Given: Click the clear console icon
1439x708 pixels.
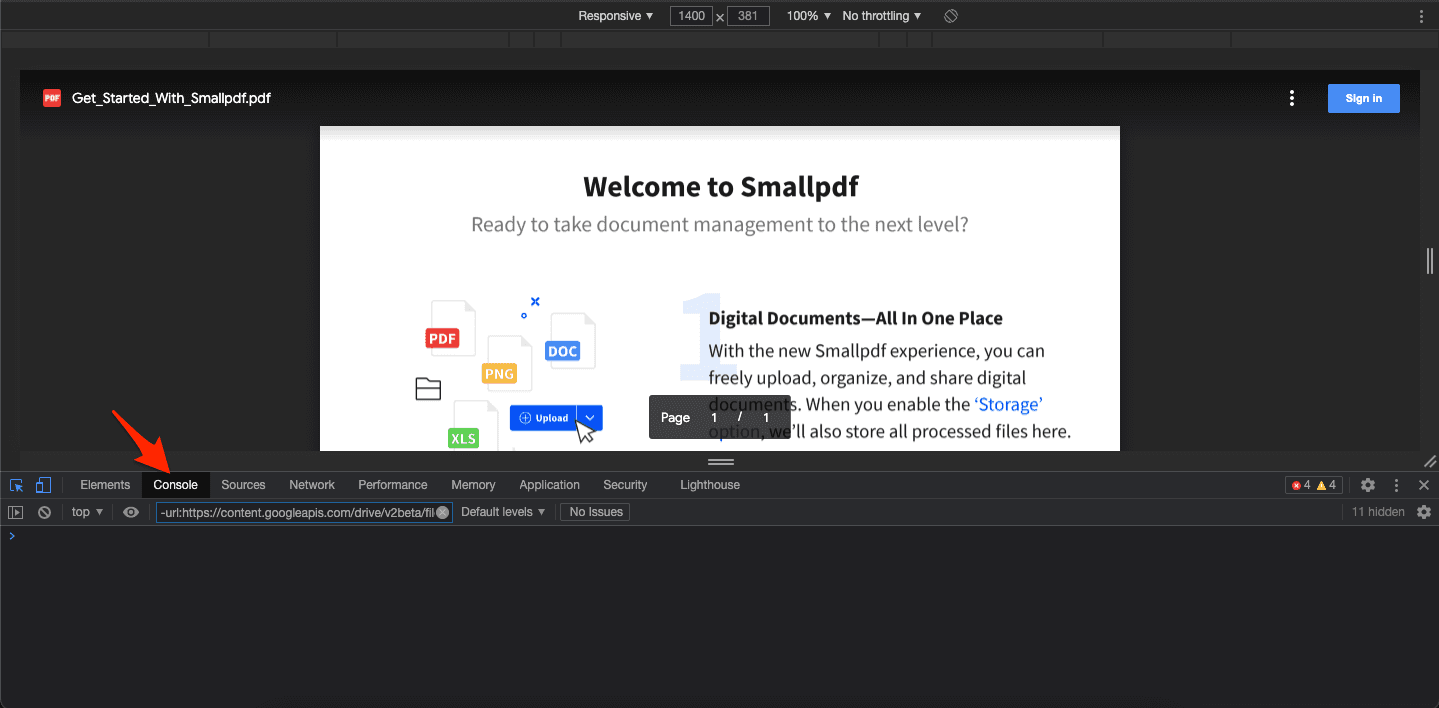Looking at the screenshot, I should (44, 512).
